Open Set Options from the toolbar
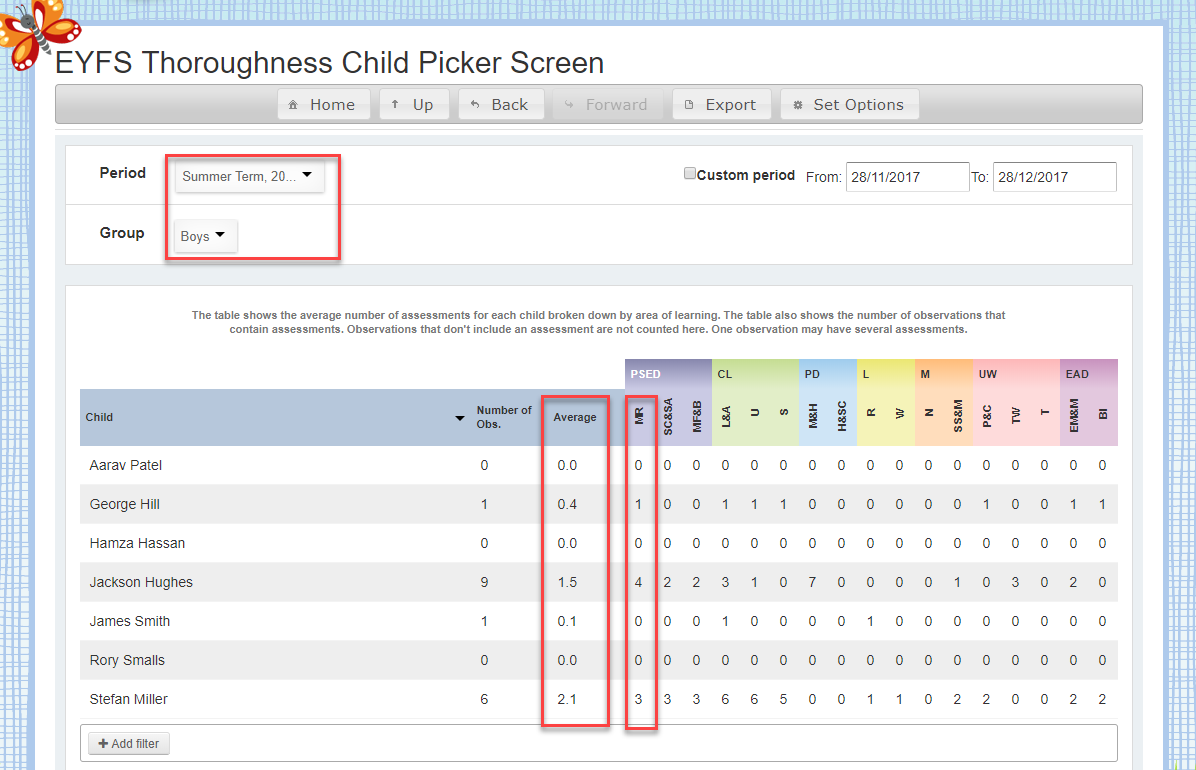This screenshot has width=1196, height=770. pyautogui.click(x=849, y=105)
